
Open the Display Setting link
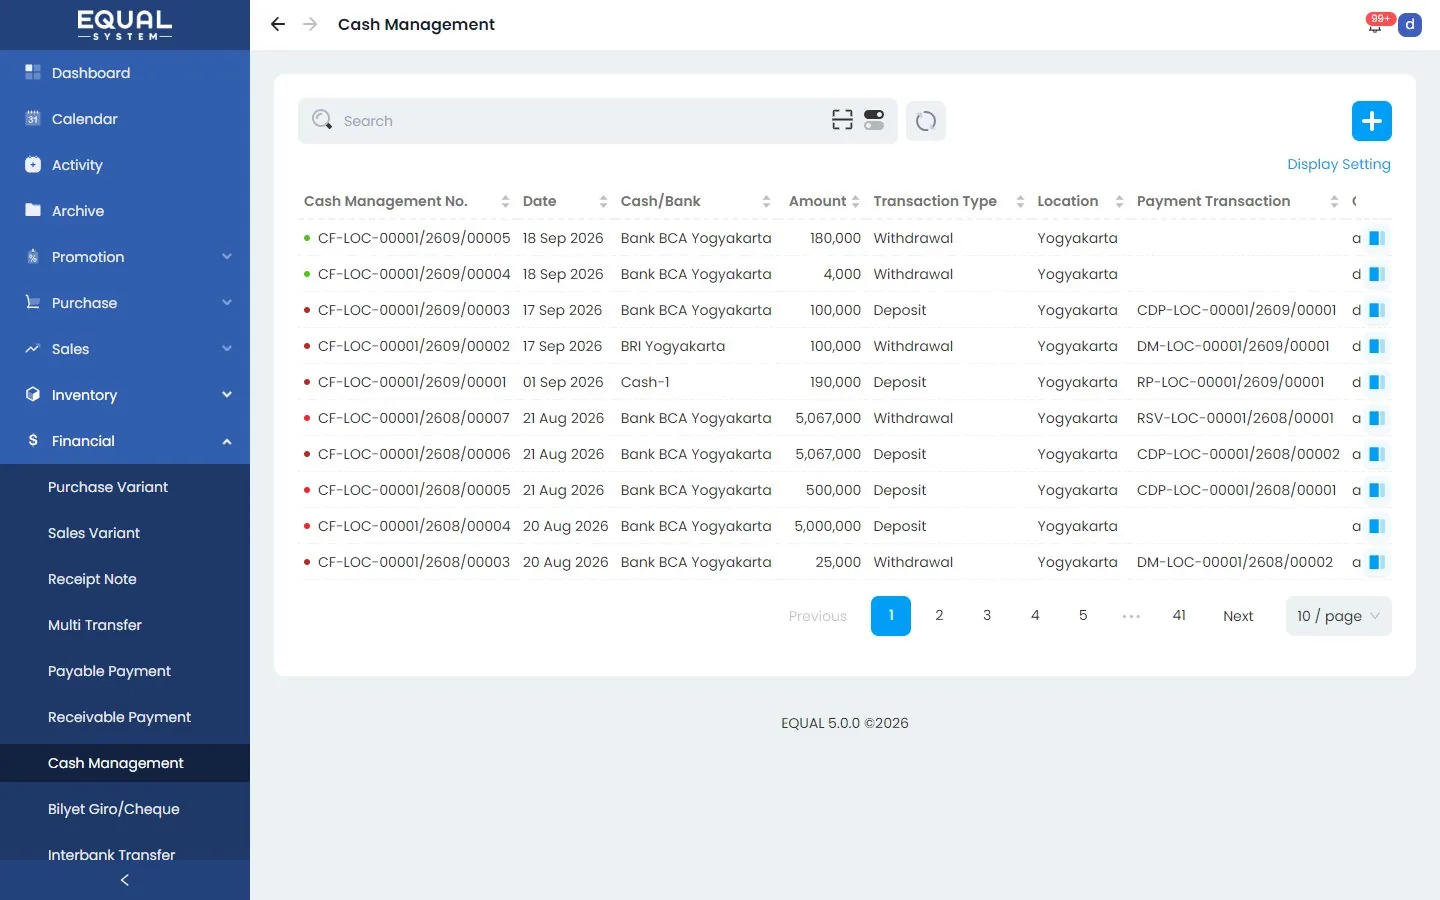pyautogui.click(x=1338, y=164)
